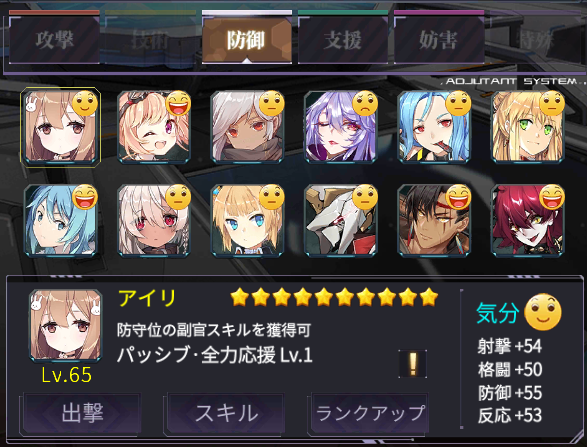The image size is (587, 447).
Task: Pick the dark-haired scarred male adjutant
Action: click(435, 221)
